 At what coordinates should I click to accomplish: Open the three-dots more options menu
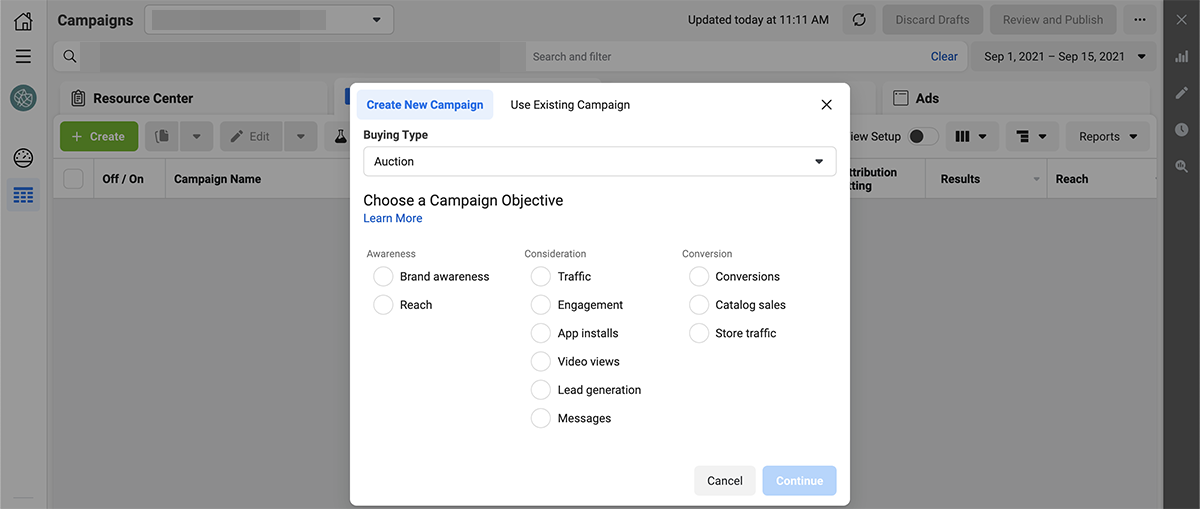coord(1139,20)
